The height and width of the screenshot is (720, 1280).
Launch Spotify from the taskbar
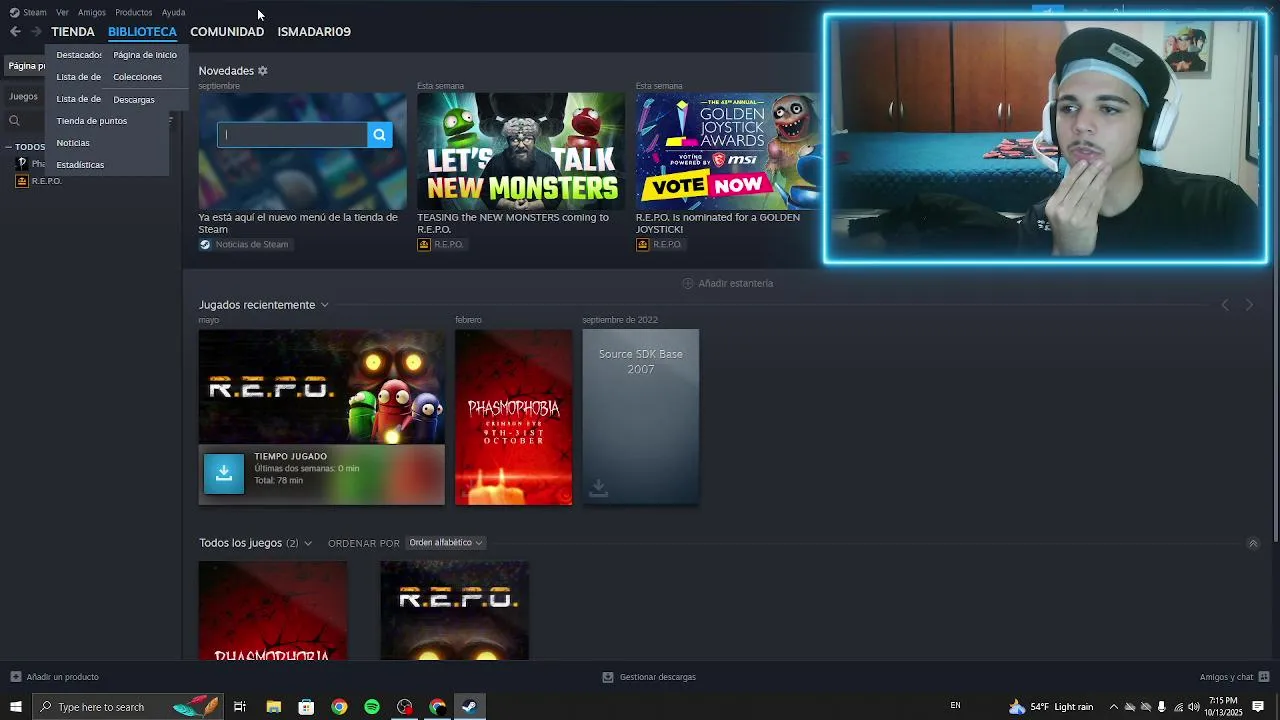pos(372,707)
